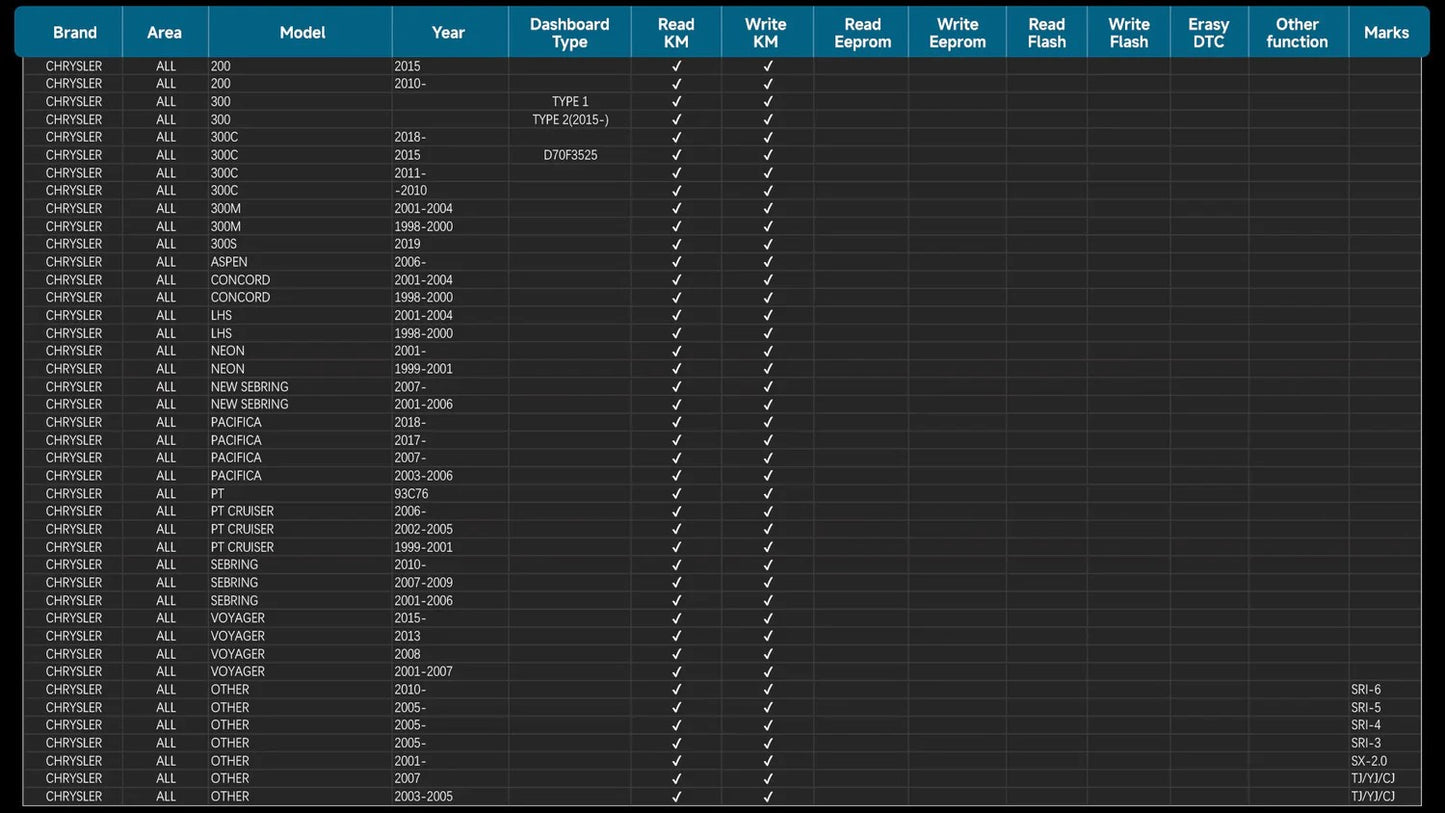Click Read KM checkmark for 300 TYPE 1
1445x813 pixels.
coord(676,102)
